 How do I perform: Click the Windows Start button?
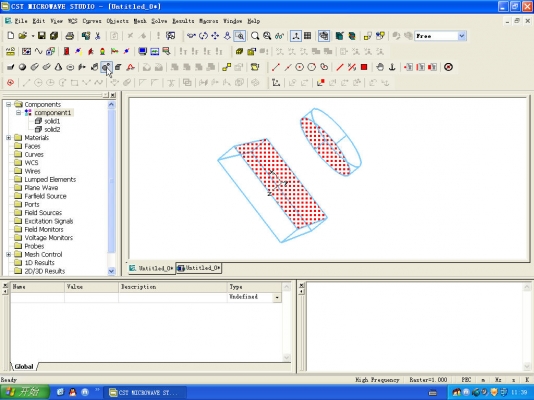25,393
